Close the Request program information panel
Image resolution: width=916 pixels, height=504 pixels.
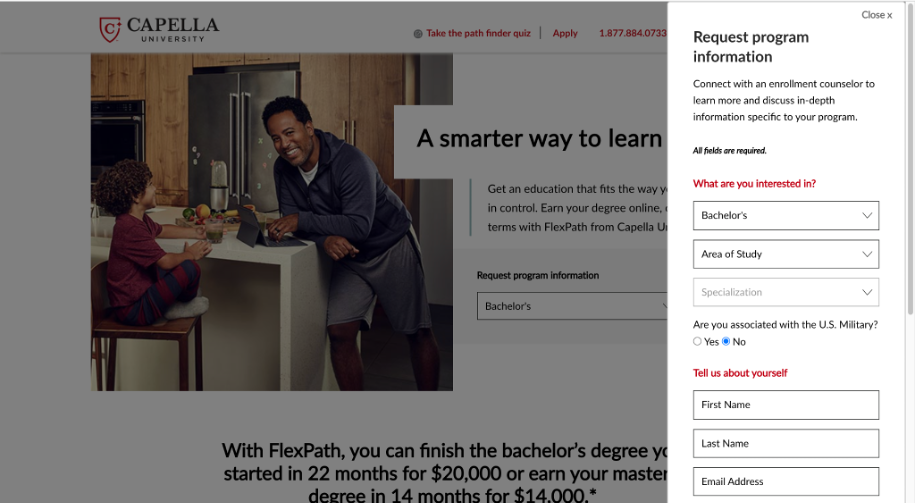point(876,15)
